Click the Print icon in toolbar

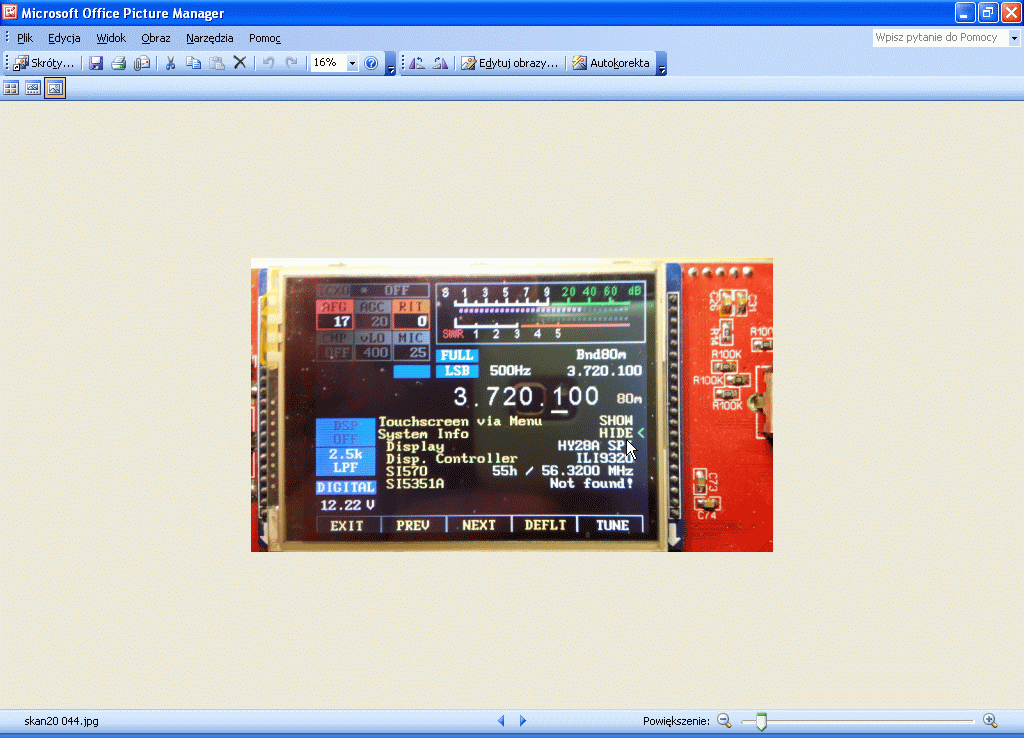coord(118,63)
